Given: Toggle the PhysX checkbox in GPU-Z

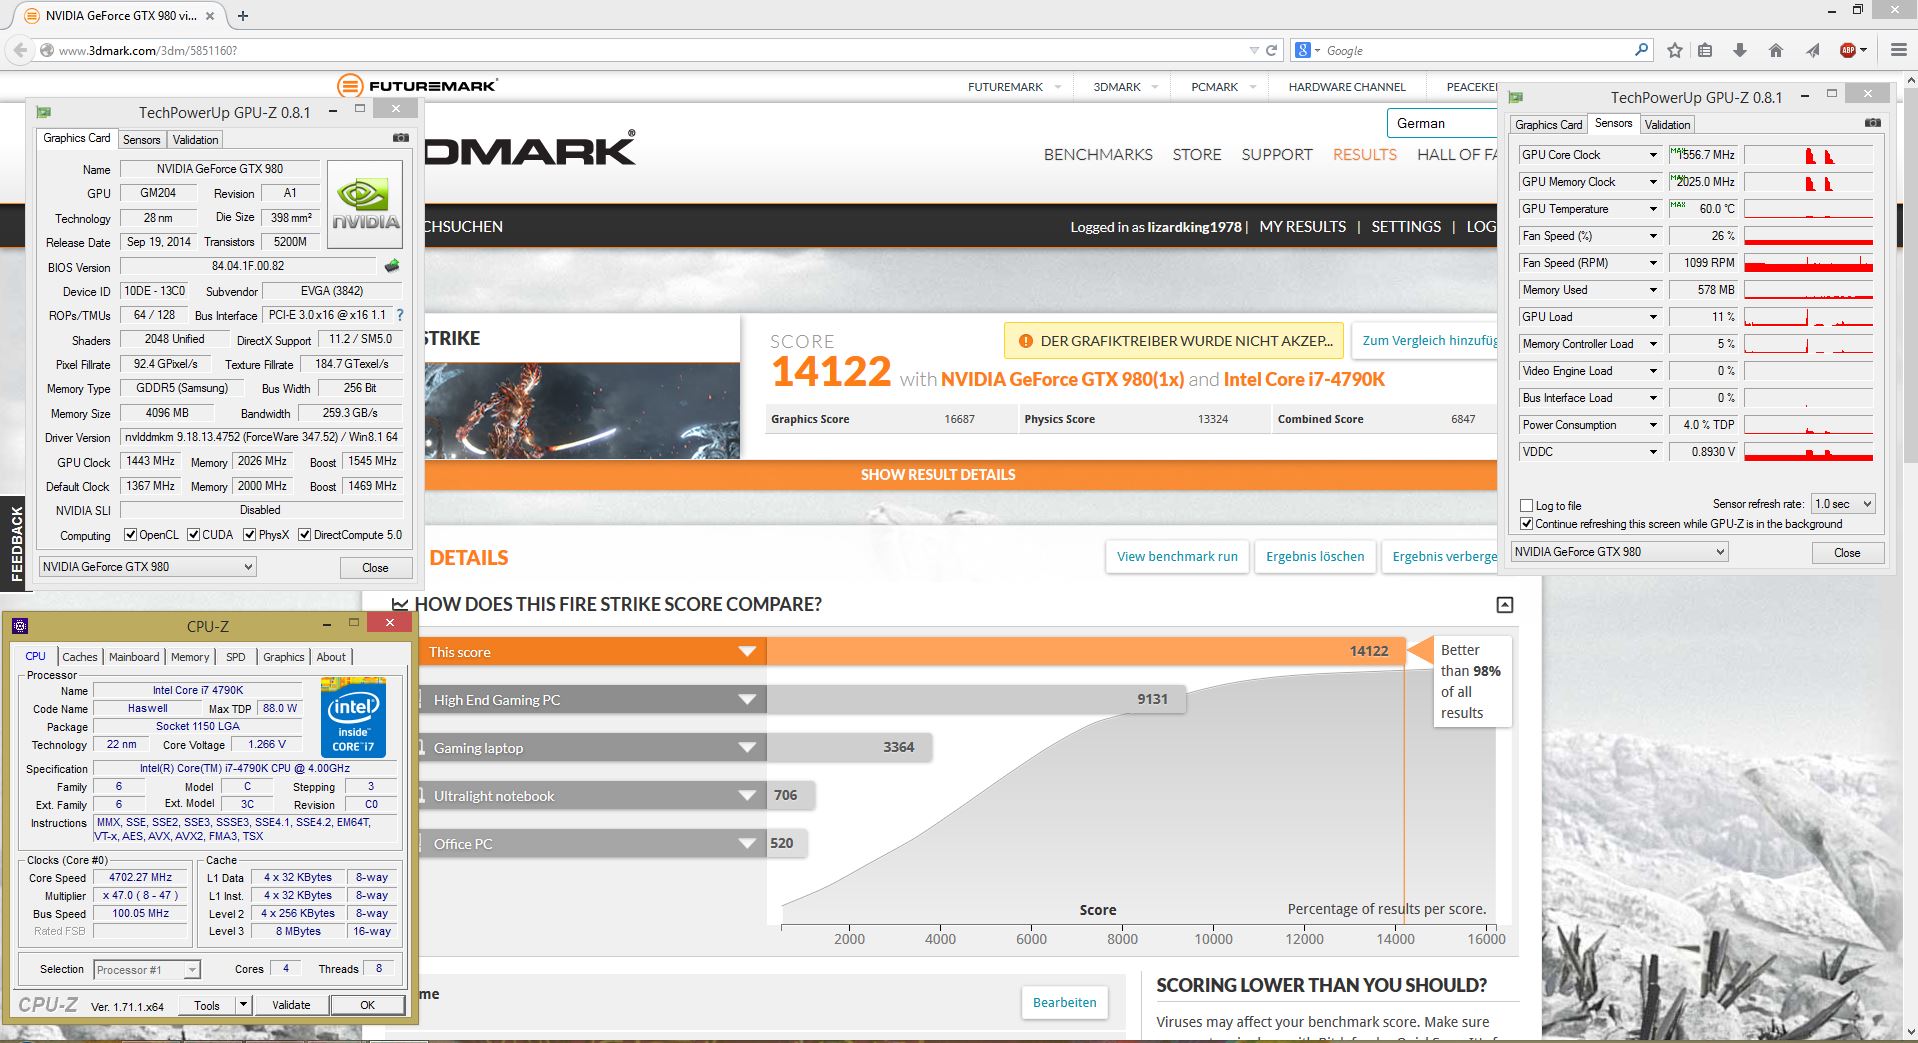Looking at the screenshot, I should click(250, 535).
